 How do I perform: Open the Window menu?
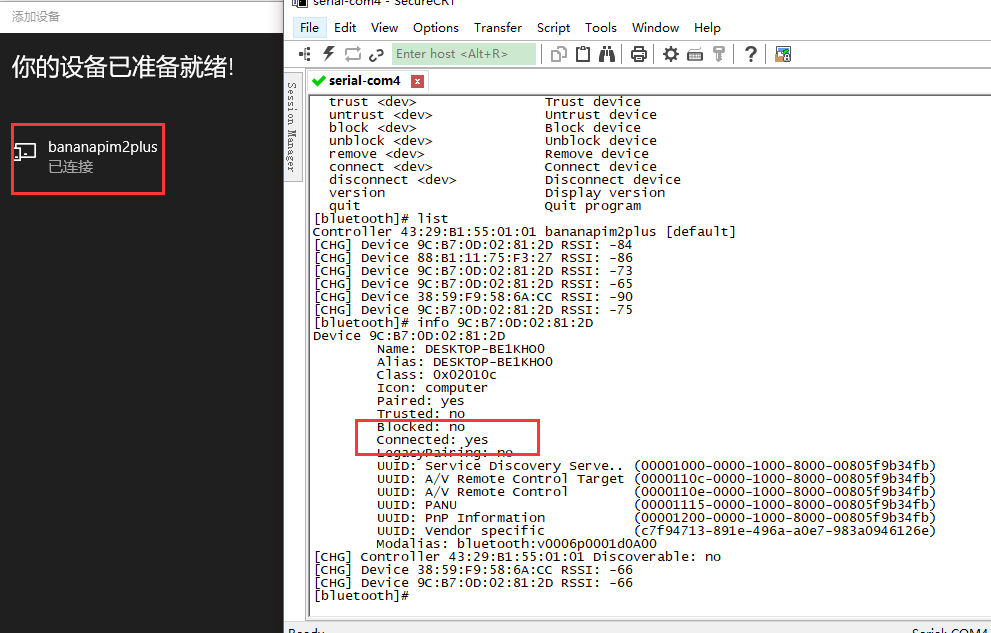pos(655,28)
